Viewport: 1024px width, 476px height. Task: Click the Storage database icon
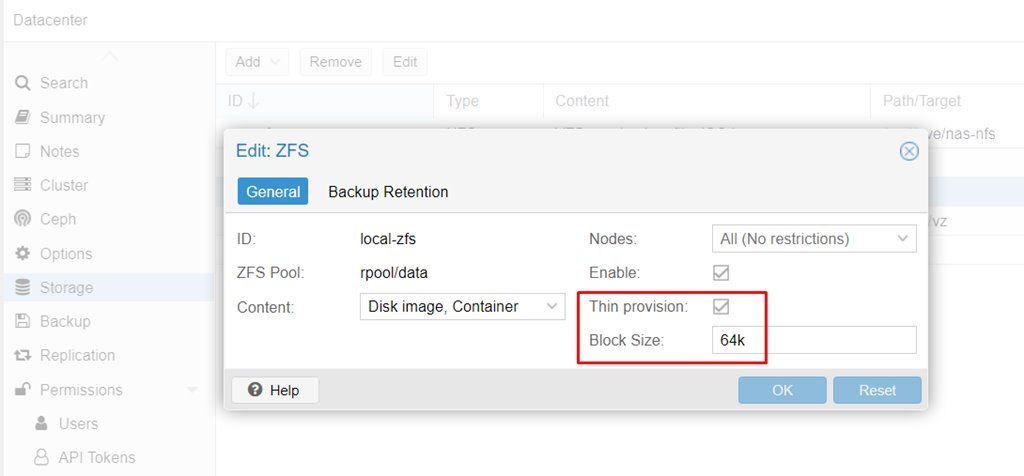point(23,287)
